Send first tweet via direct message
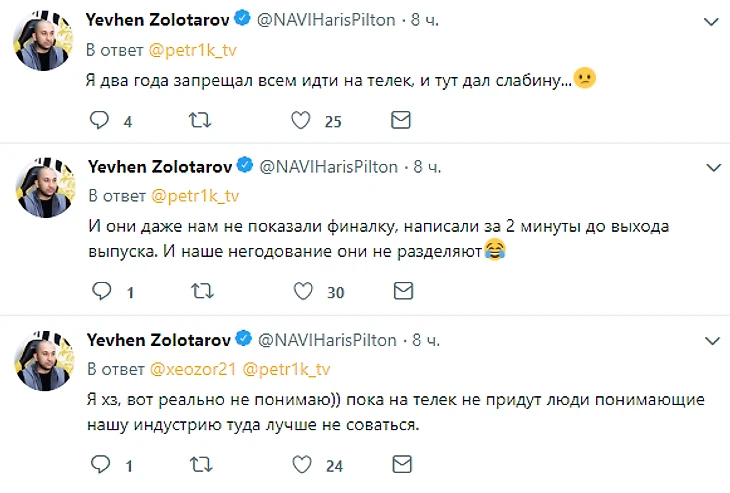The width and height of the screenshot is (730, 493). pos(401,121)
